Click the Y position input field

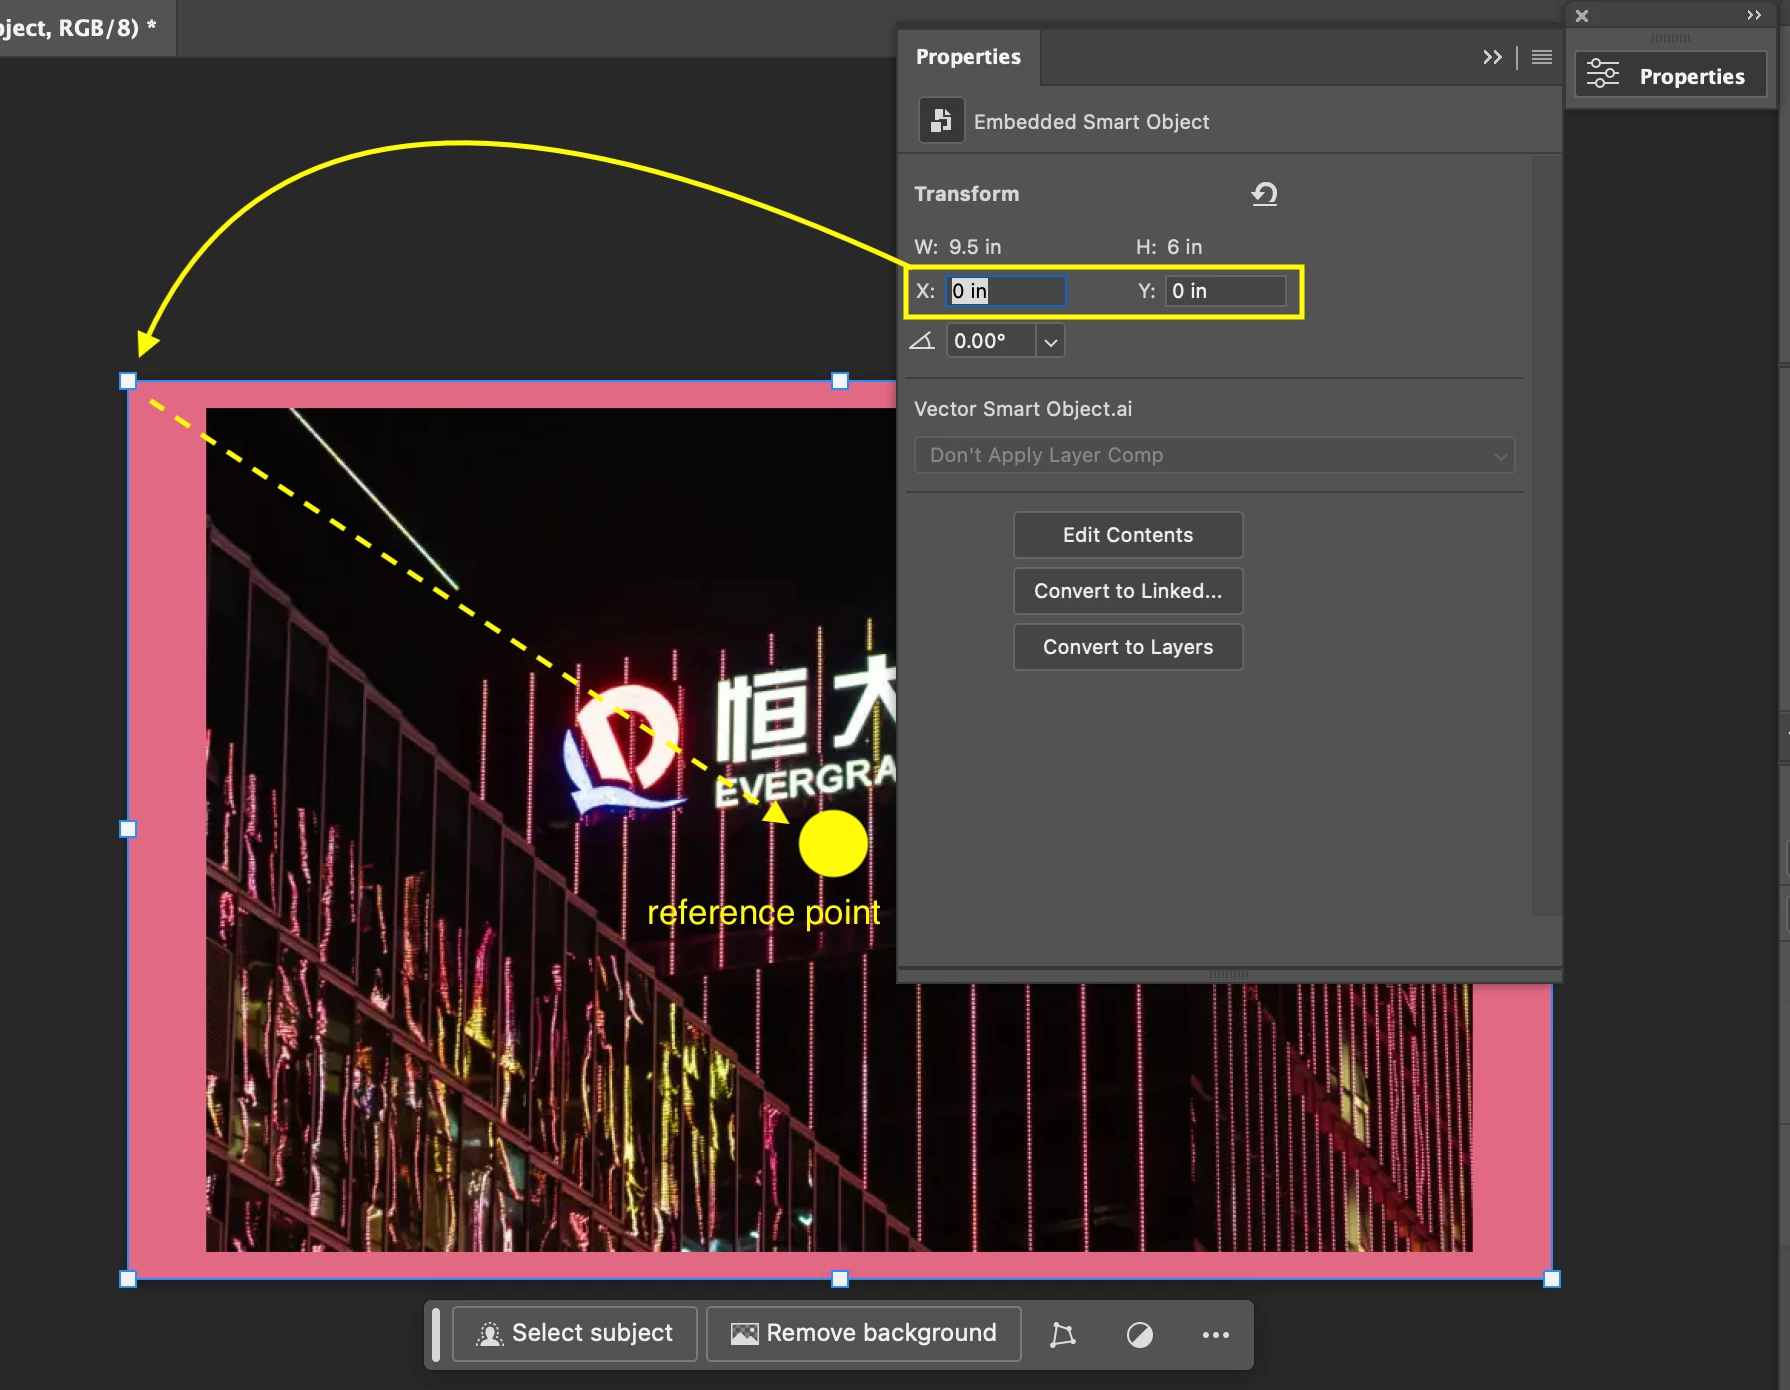[1226, 291]
